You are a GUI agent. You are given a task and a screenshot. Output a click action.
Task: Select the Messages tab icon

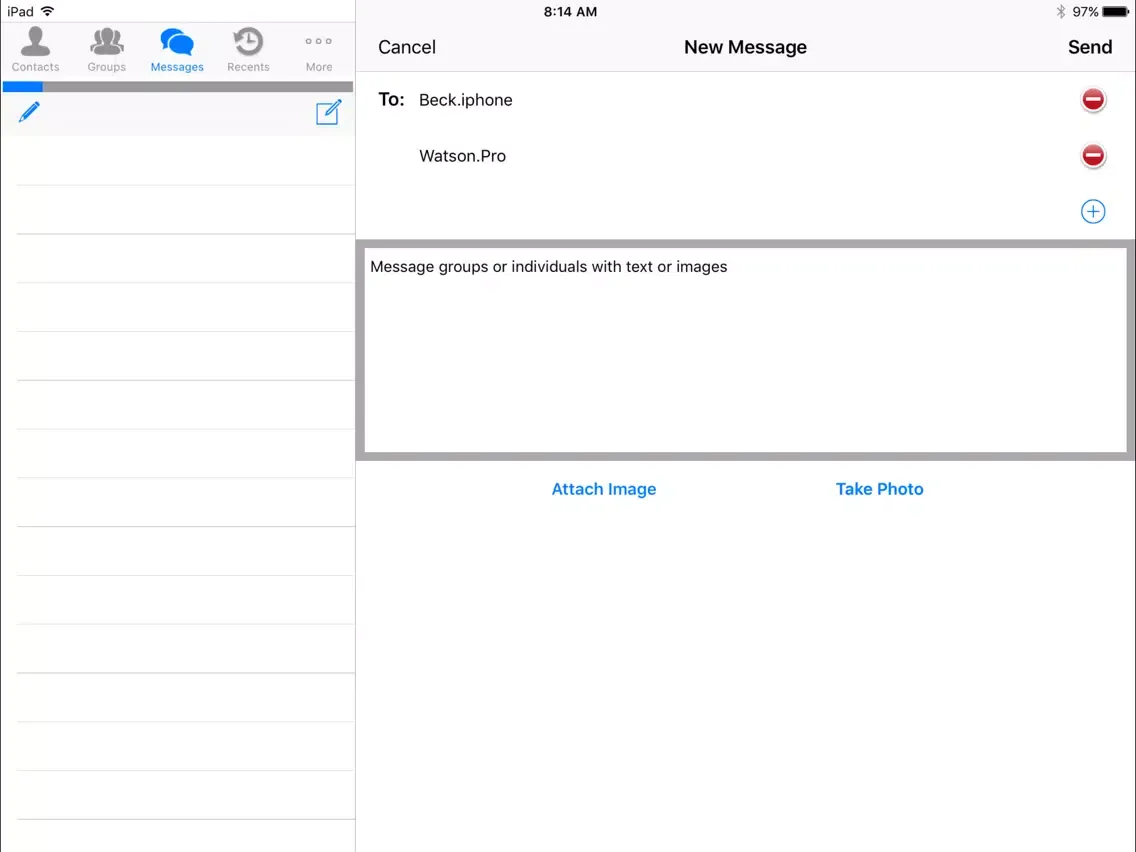(177, 43)
